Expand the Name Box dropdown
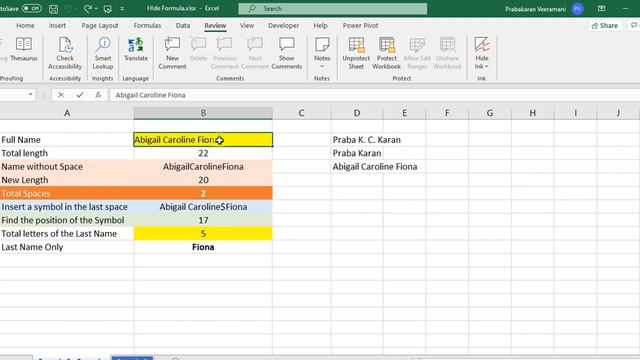The height and width of the screenshot is (360, 640). 30,95
